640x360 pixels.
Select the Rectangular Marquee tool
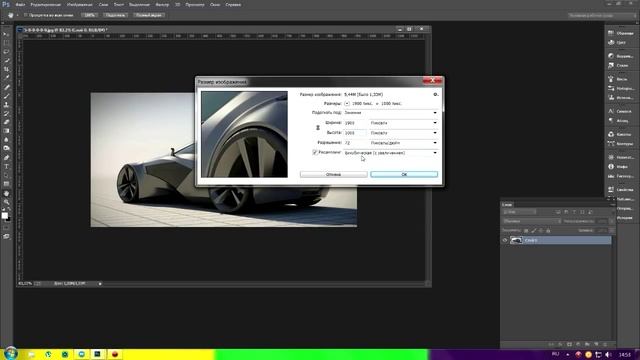(x=6, y=43)
